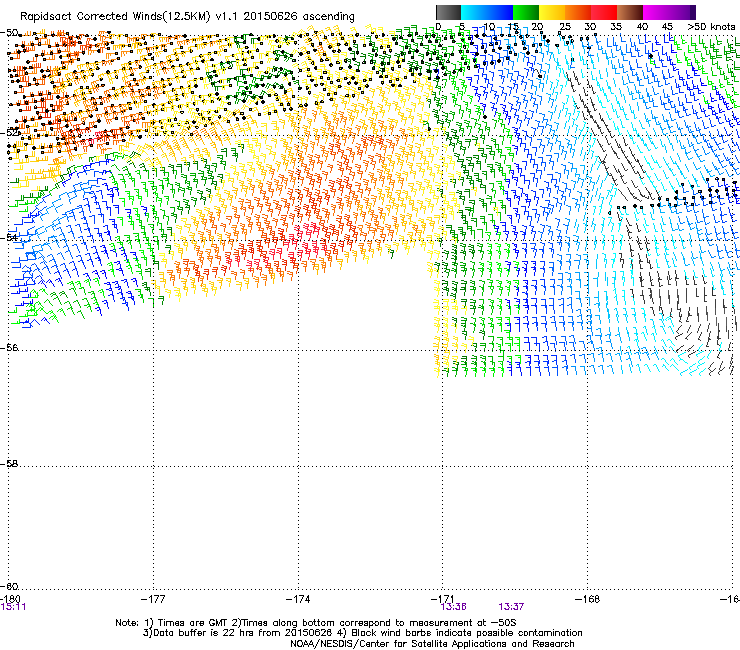
Task: Click the purple '13:36' swath time label
Action: pos(454,607)
